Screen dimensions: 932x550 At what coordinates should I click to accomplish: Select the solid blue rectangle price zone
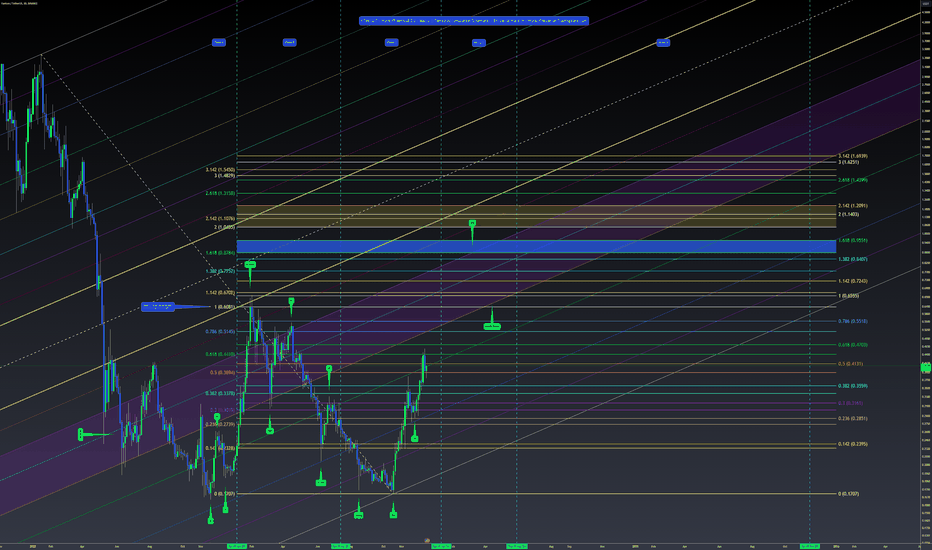[x=536, y=246]
